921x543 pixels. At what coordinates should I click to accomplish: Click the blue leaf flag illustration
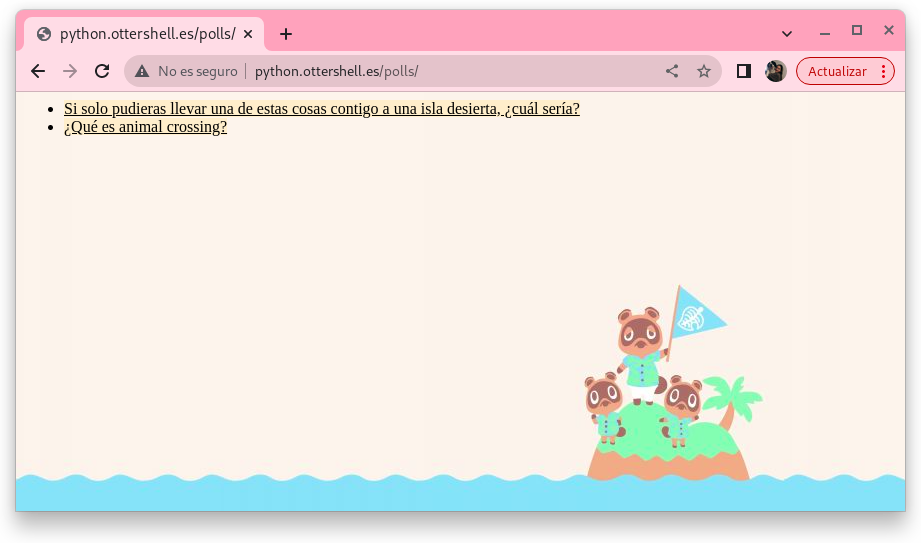point(696,317)
